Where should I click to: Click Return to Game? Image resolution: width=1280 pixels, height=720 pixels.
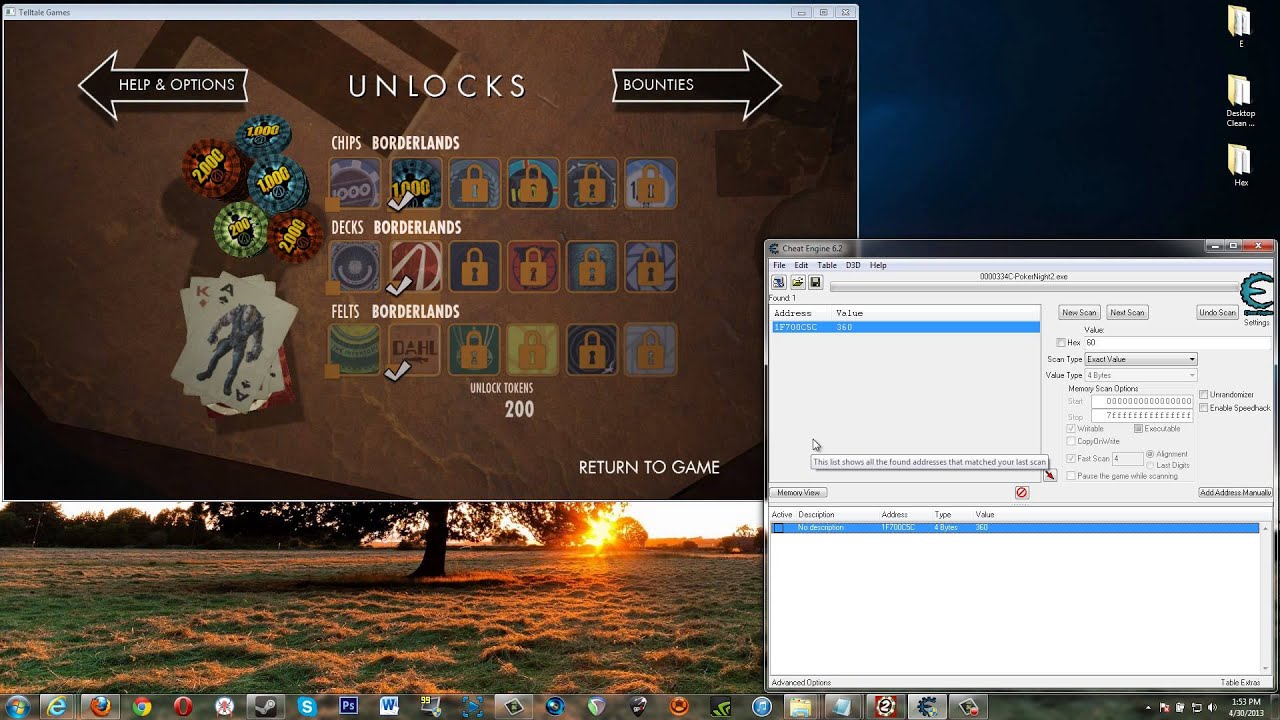(649, 467)
